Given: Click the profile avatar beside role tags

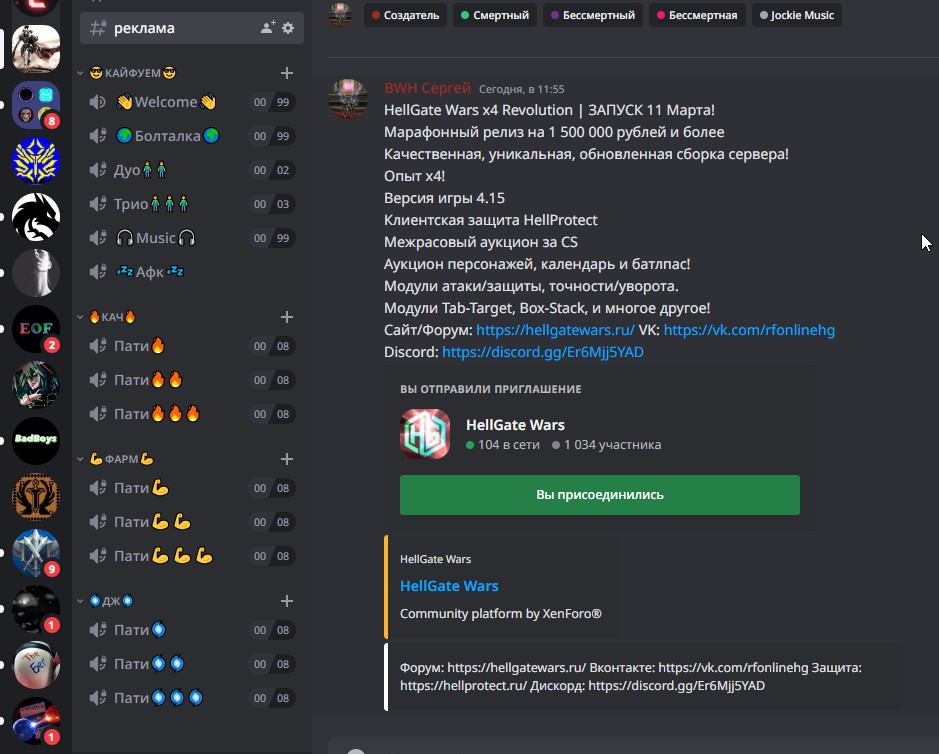Looking at the screenshot, I should pyautogui.click(x=340, y=14).
